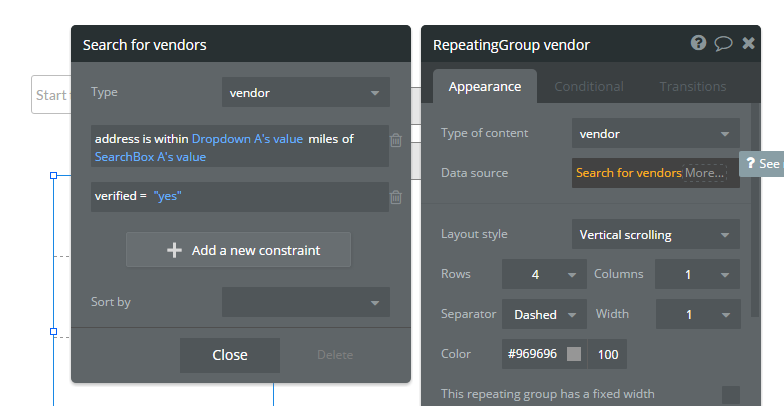
Task: Click the color hex code field
Action: pyautogui.click(x=533, y=354)
